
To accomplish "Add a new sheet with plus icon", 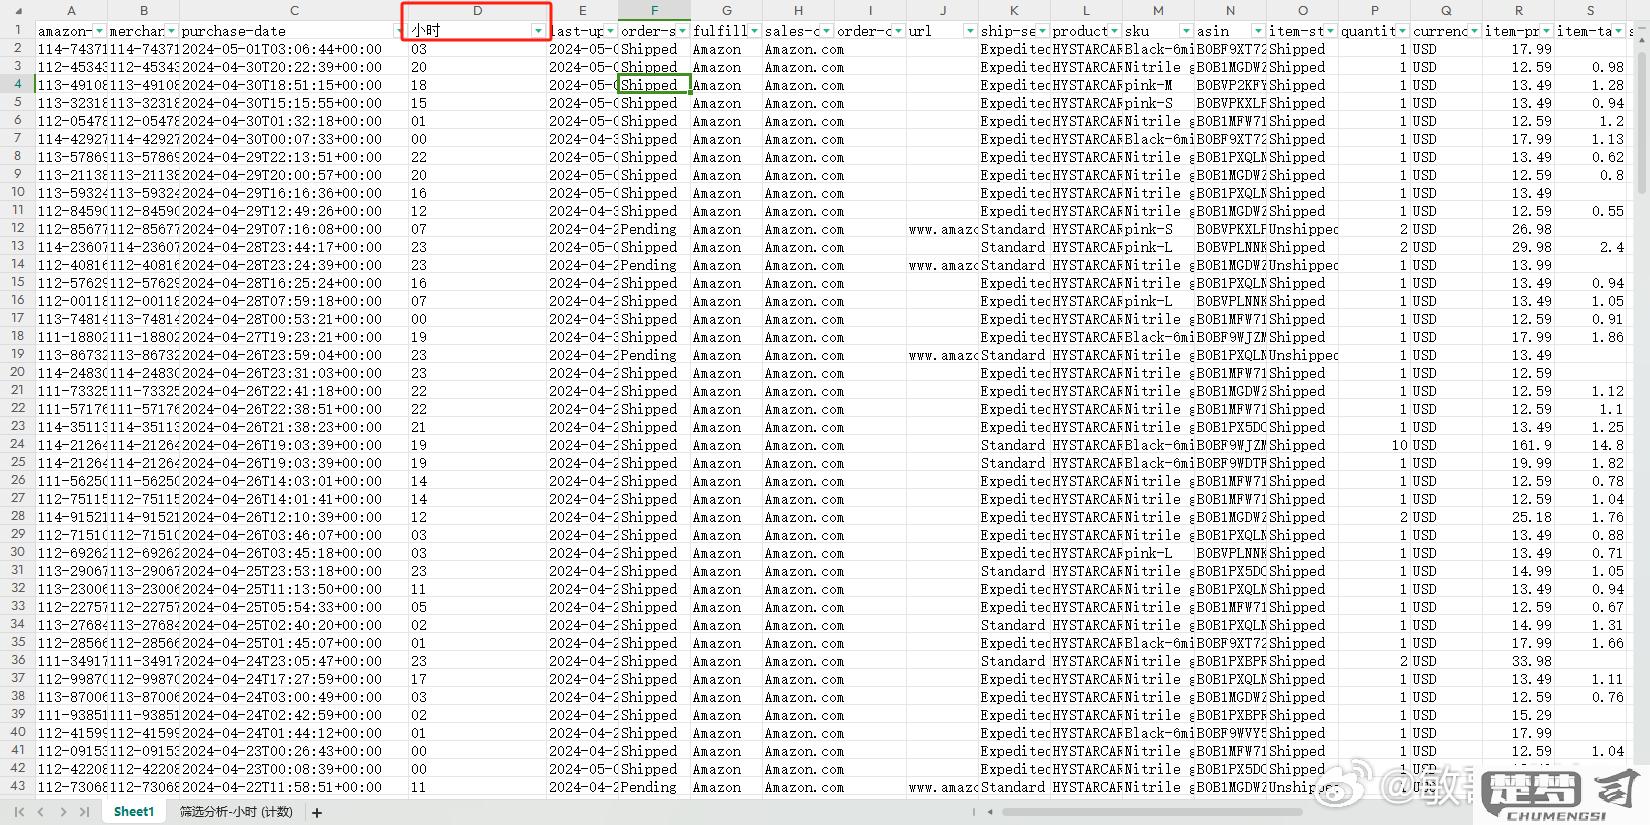I will [x=317, y=812].
